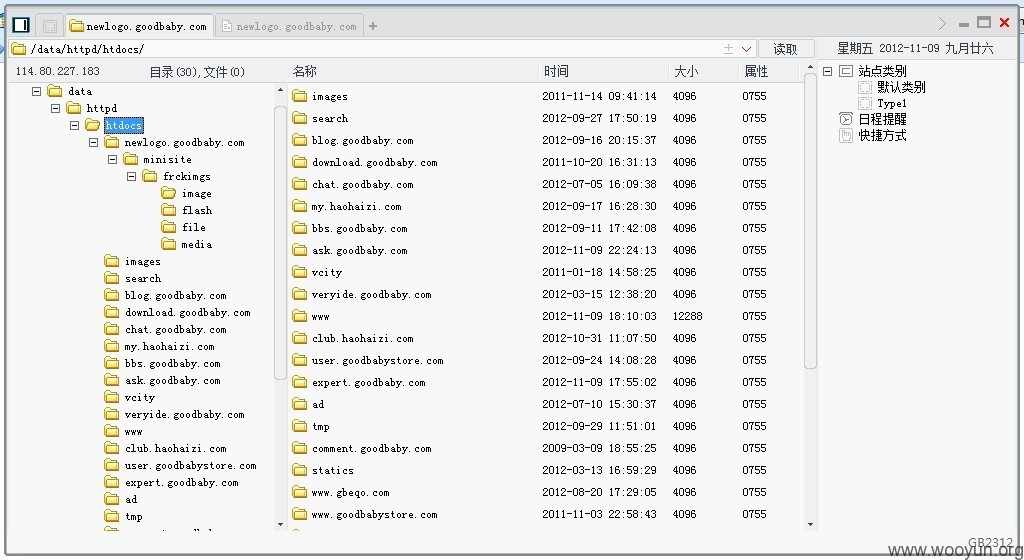Click download.goodbaby.com folder icon in list

point(300,163)
